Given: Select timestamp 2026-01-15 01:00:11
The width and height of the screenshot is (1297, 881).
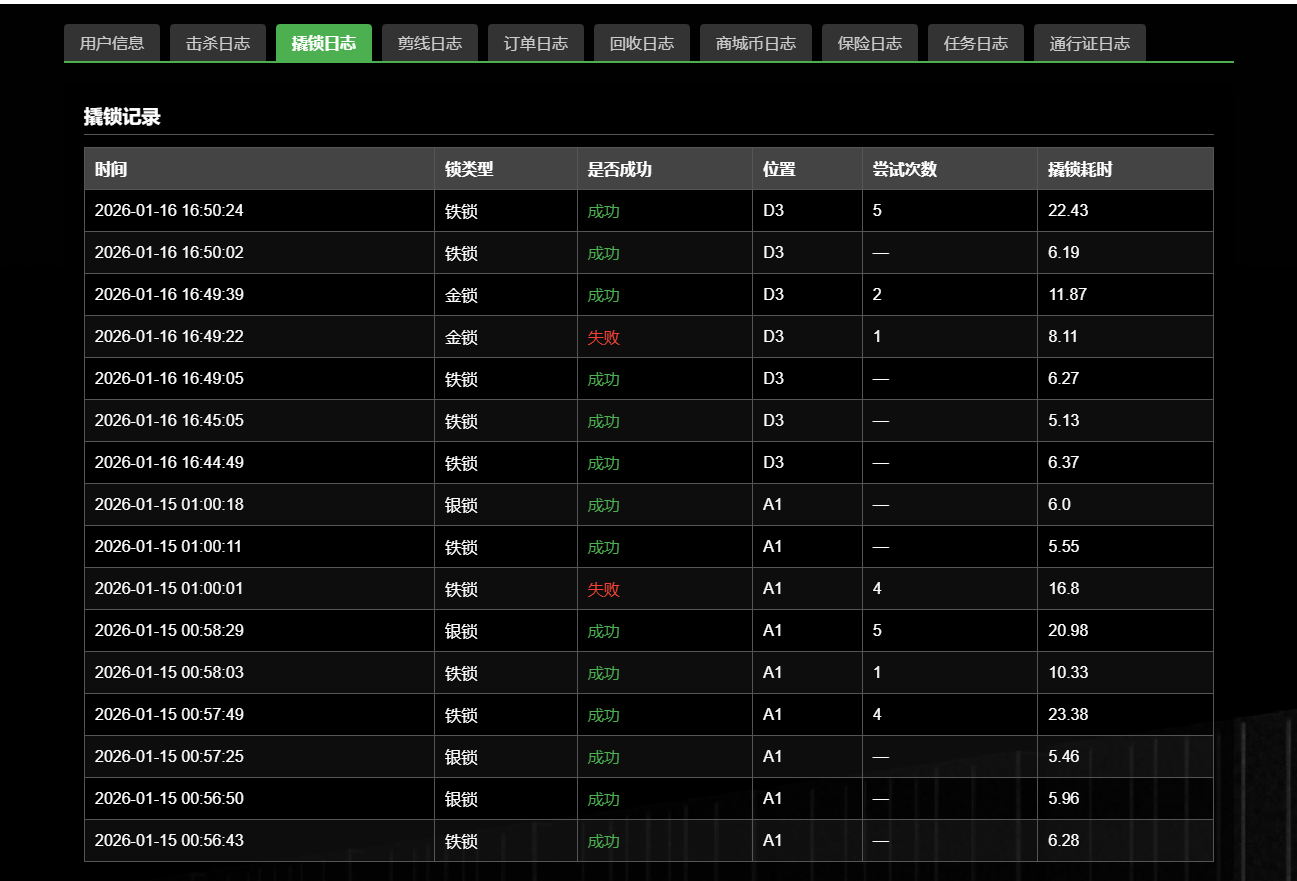Looking at the screenshot, I should pyautogui.click(x=169, y=547).
